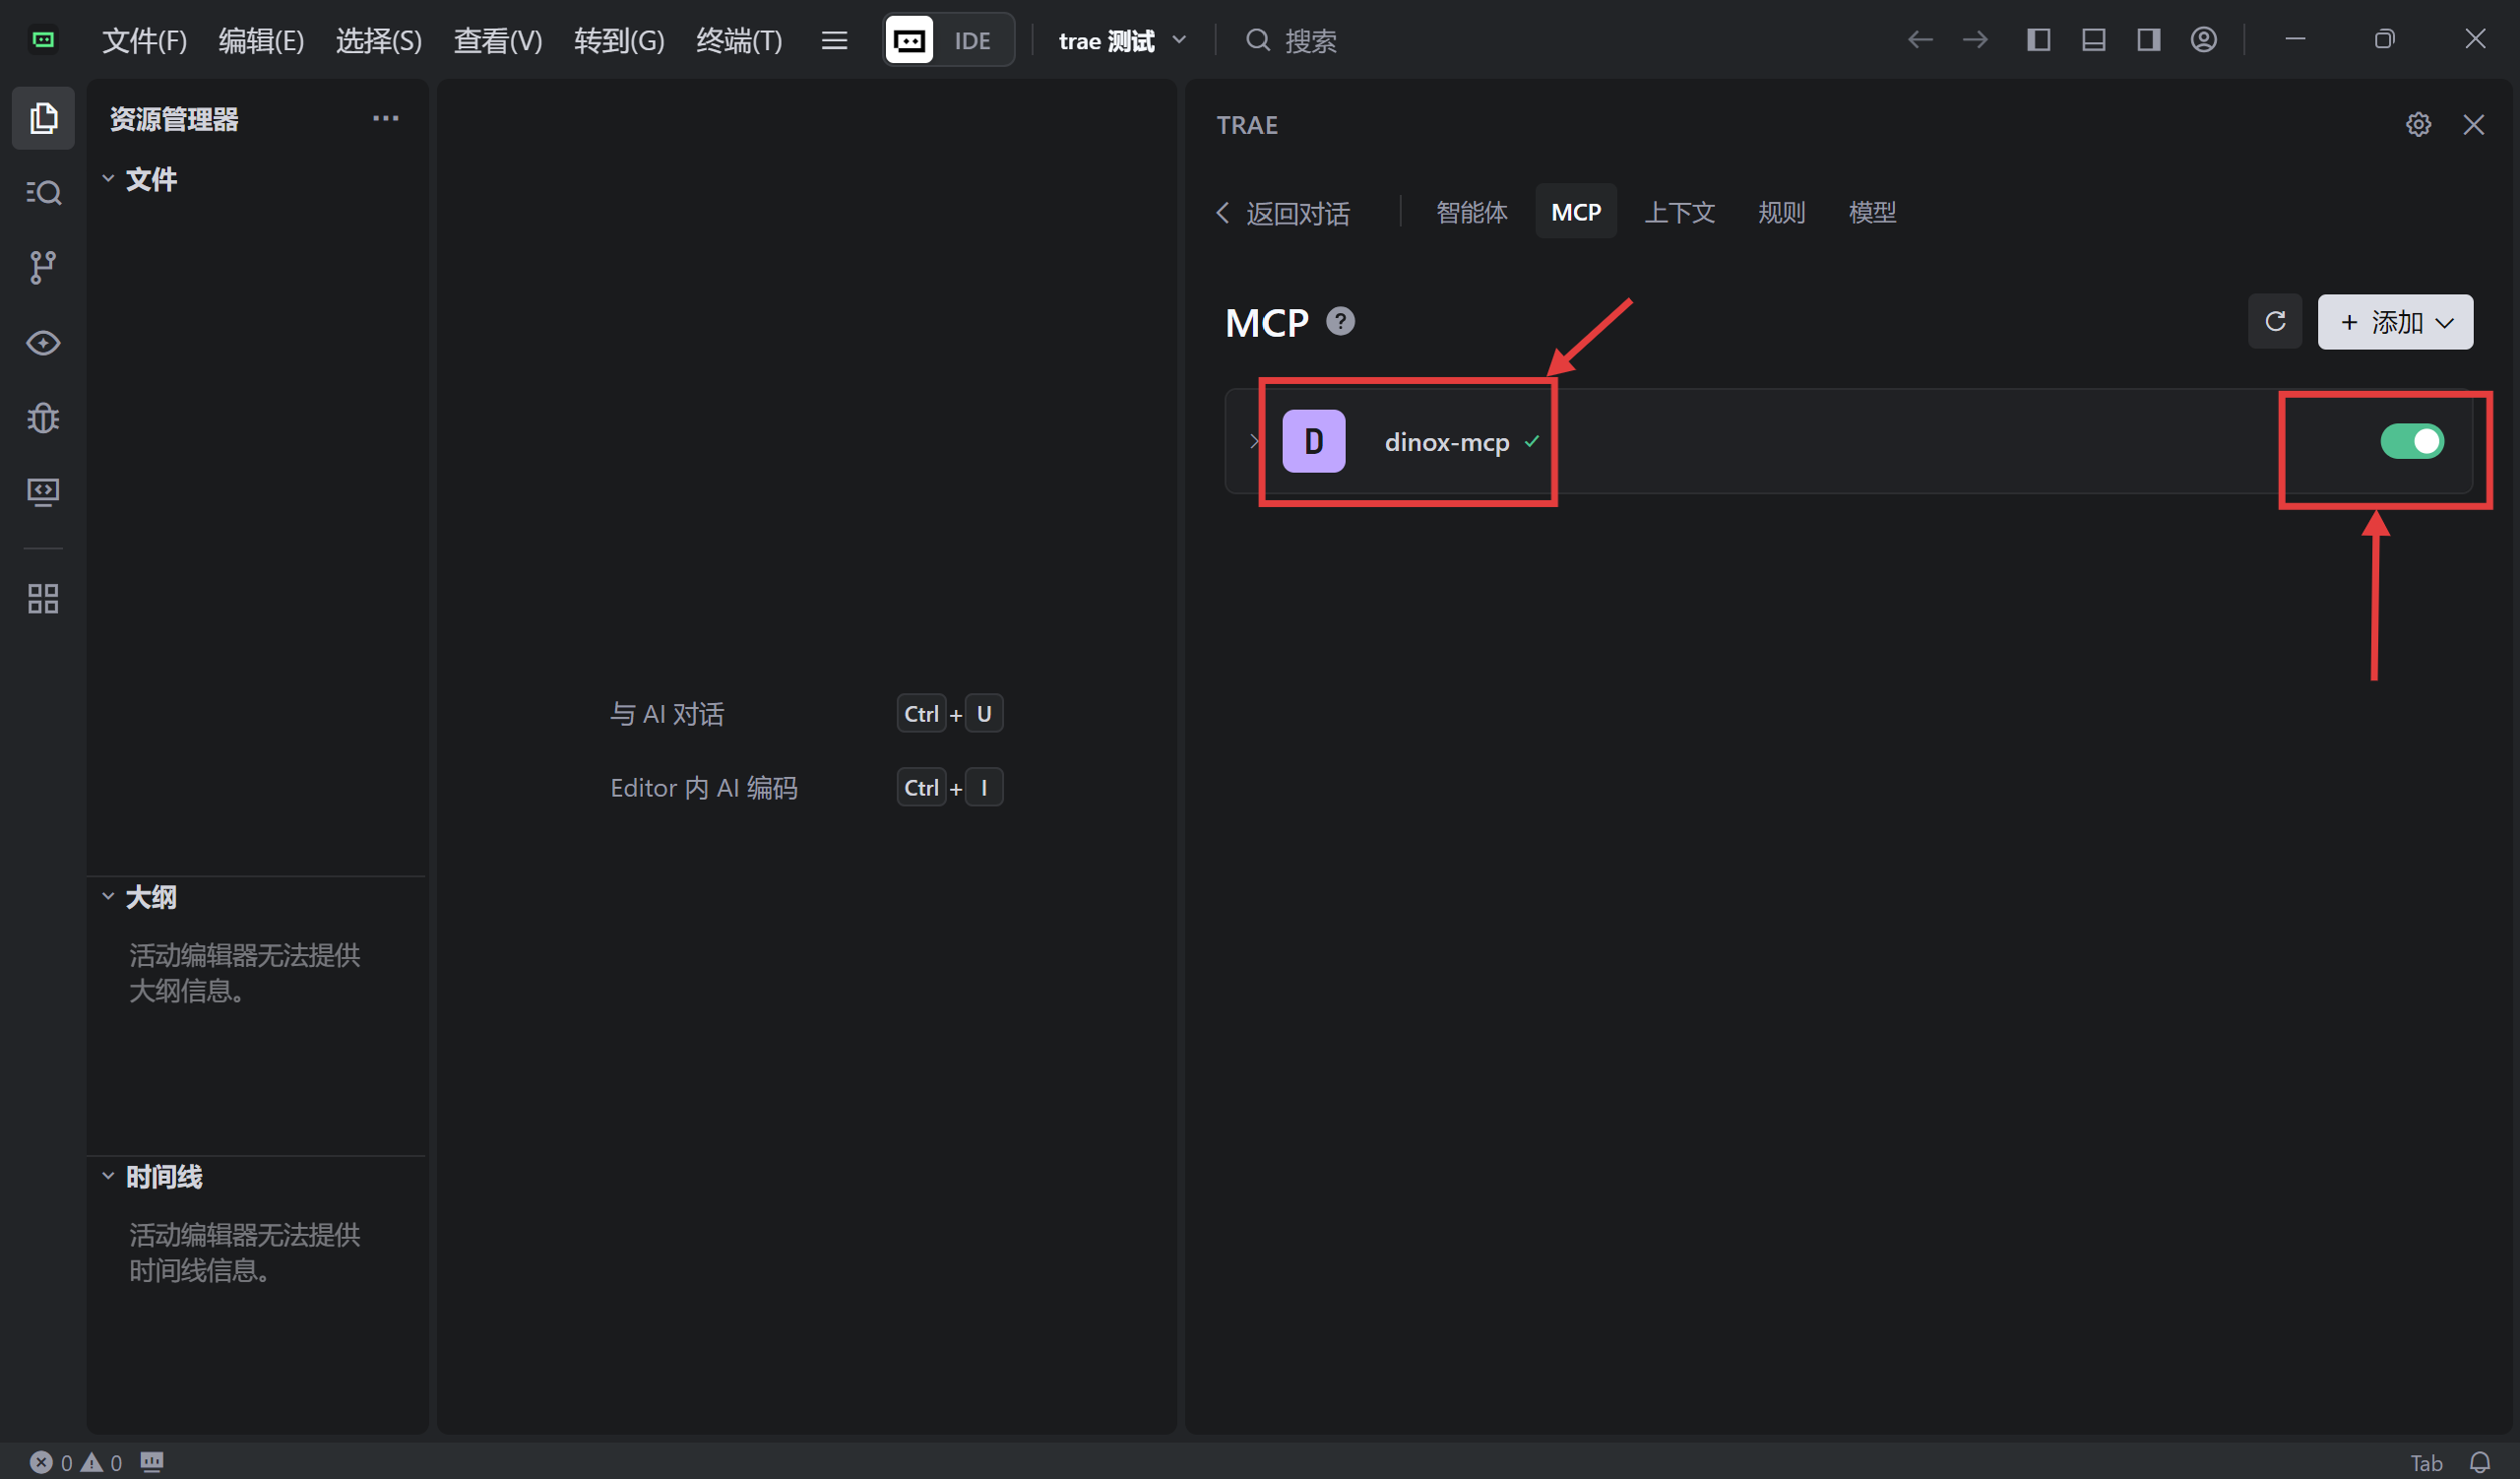Open the 转到(G) menu
Screen dimensions: 2520x1479
point(619,40)
